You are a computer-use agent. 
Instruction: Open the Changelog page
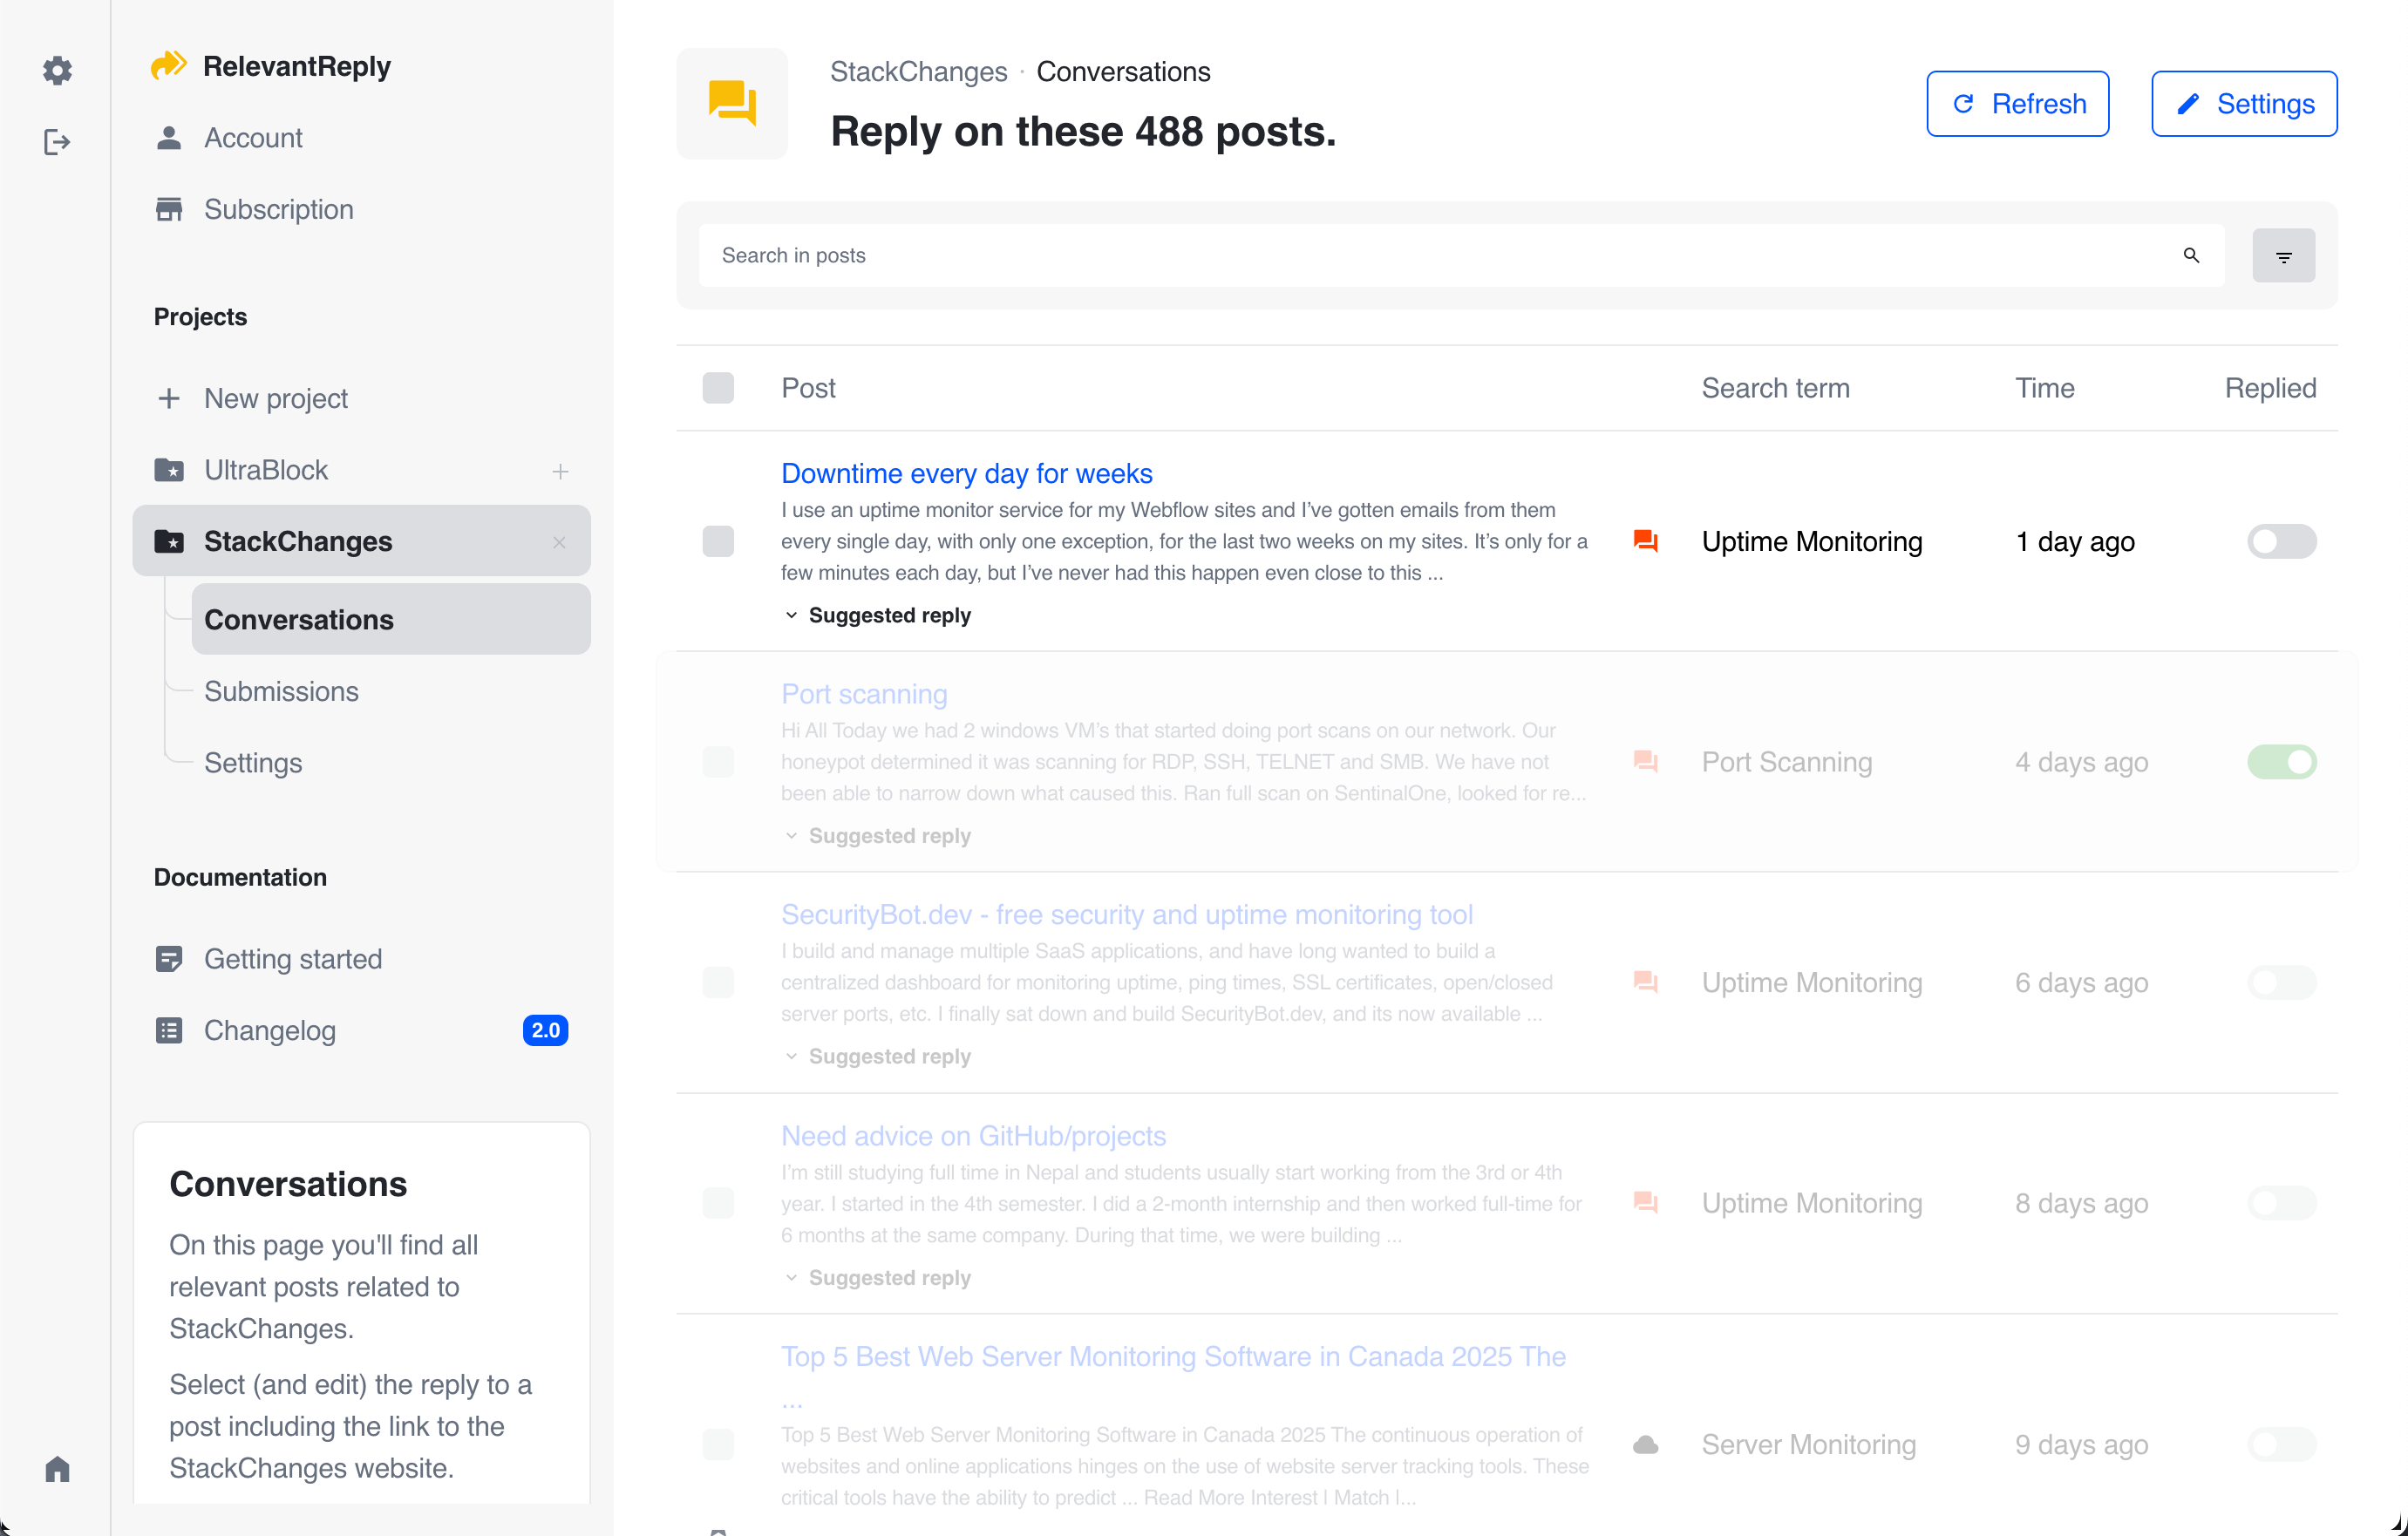tap(361, 1030)
